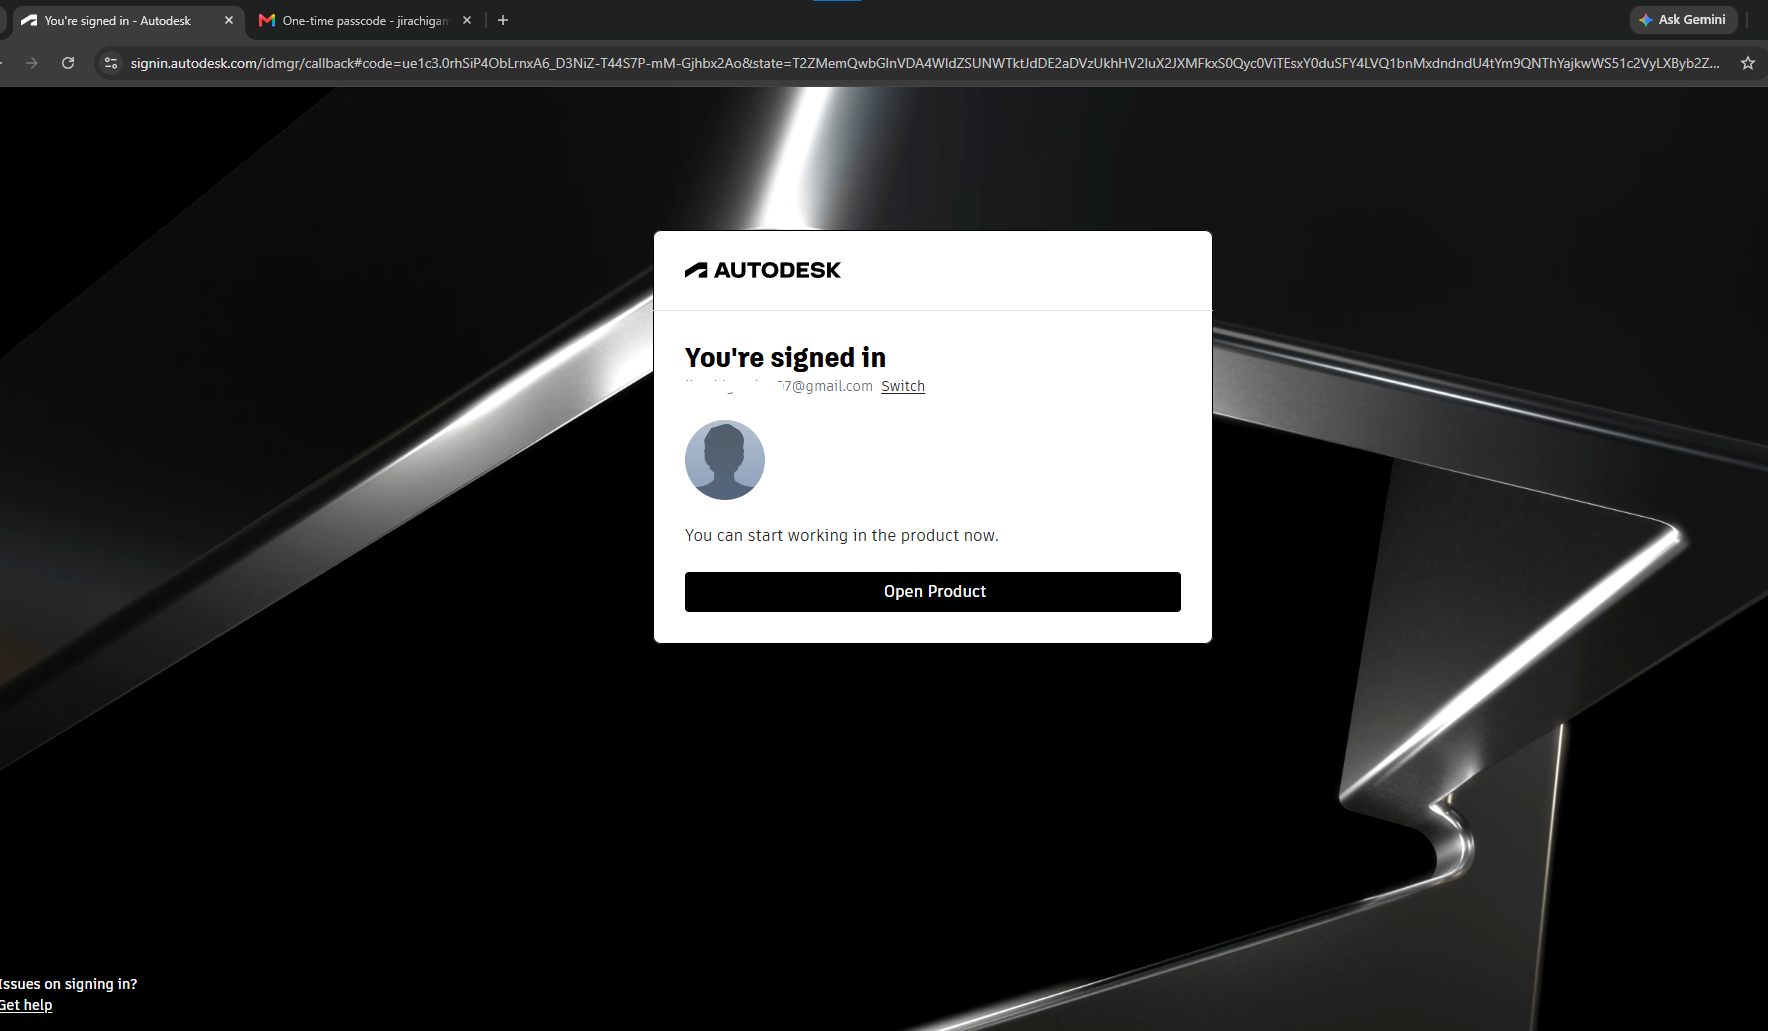The height and width of the screenshot is (1031, 1768).
Task: Close the You're signed in Autodesk tab
Action: point(229,20)
